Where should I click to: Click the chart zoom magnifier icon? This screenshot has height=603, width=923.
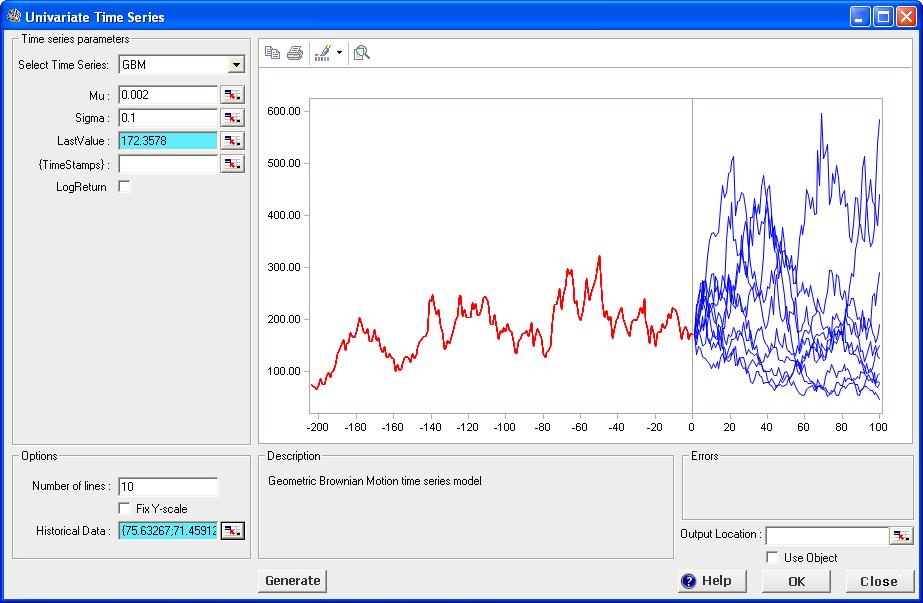pyautogui.click(x=361, y=53)
